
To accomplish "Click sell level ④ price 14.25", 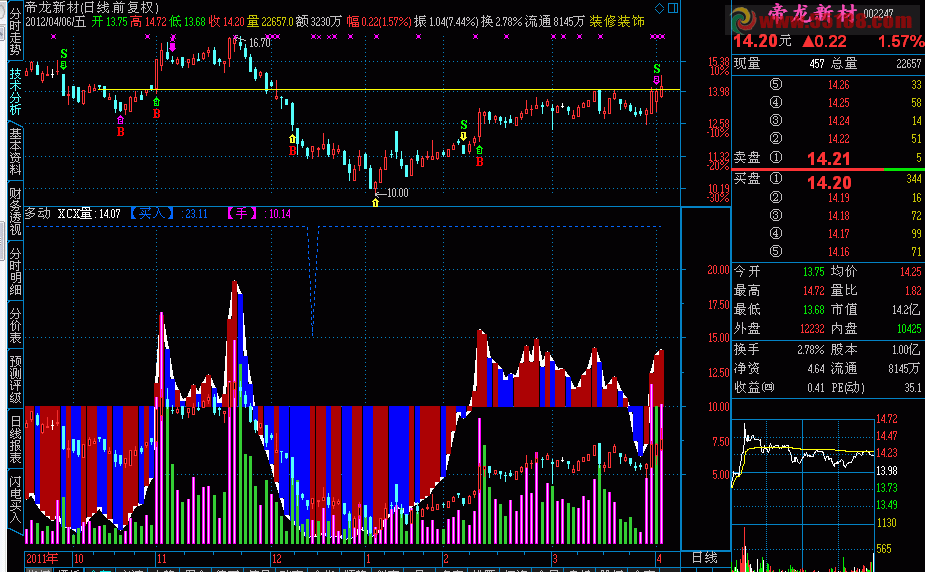I will pyautogui.click(x=838, y=103).
